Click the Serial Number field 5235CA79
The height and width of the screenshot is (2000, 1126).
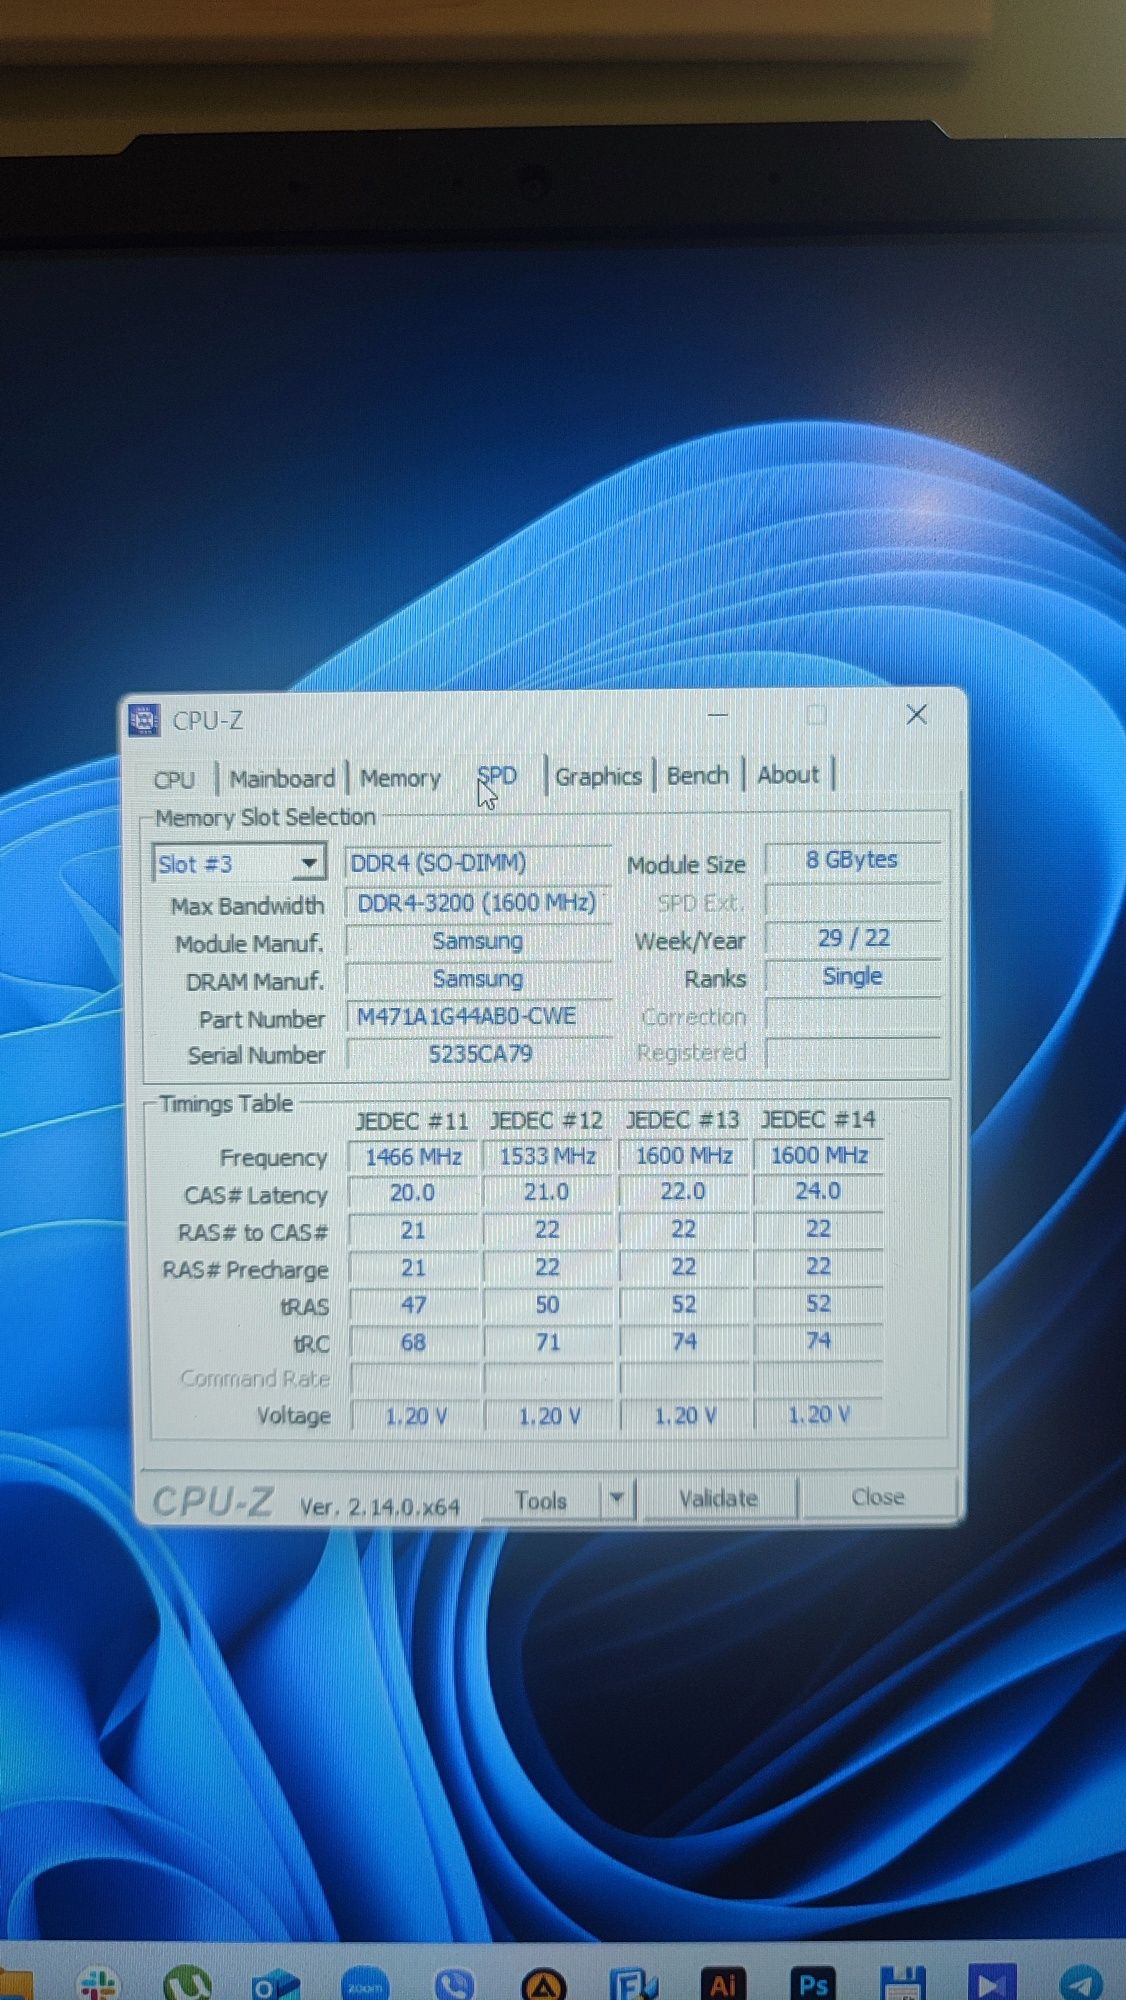pyautogui.click(x=479, y=1053)
